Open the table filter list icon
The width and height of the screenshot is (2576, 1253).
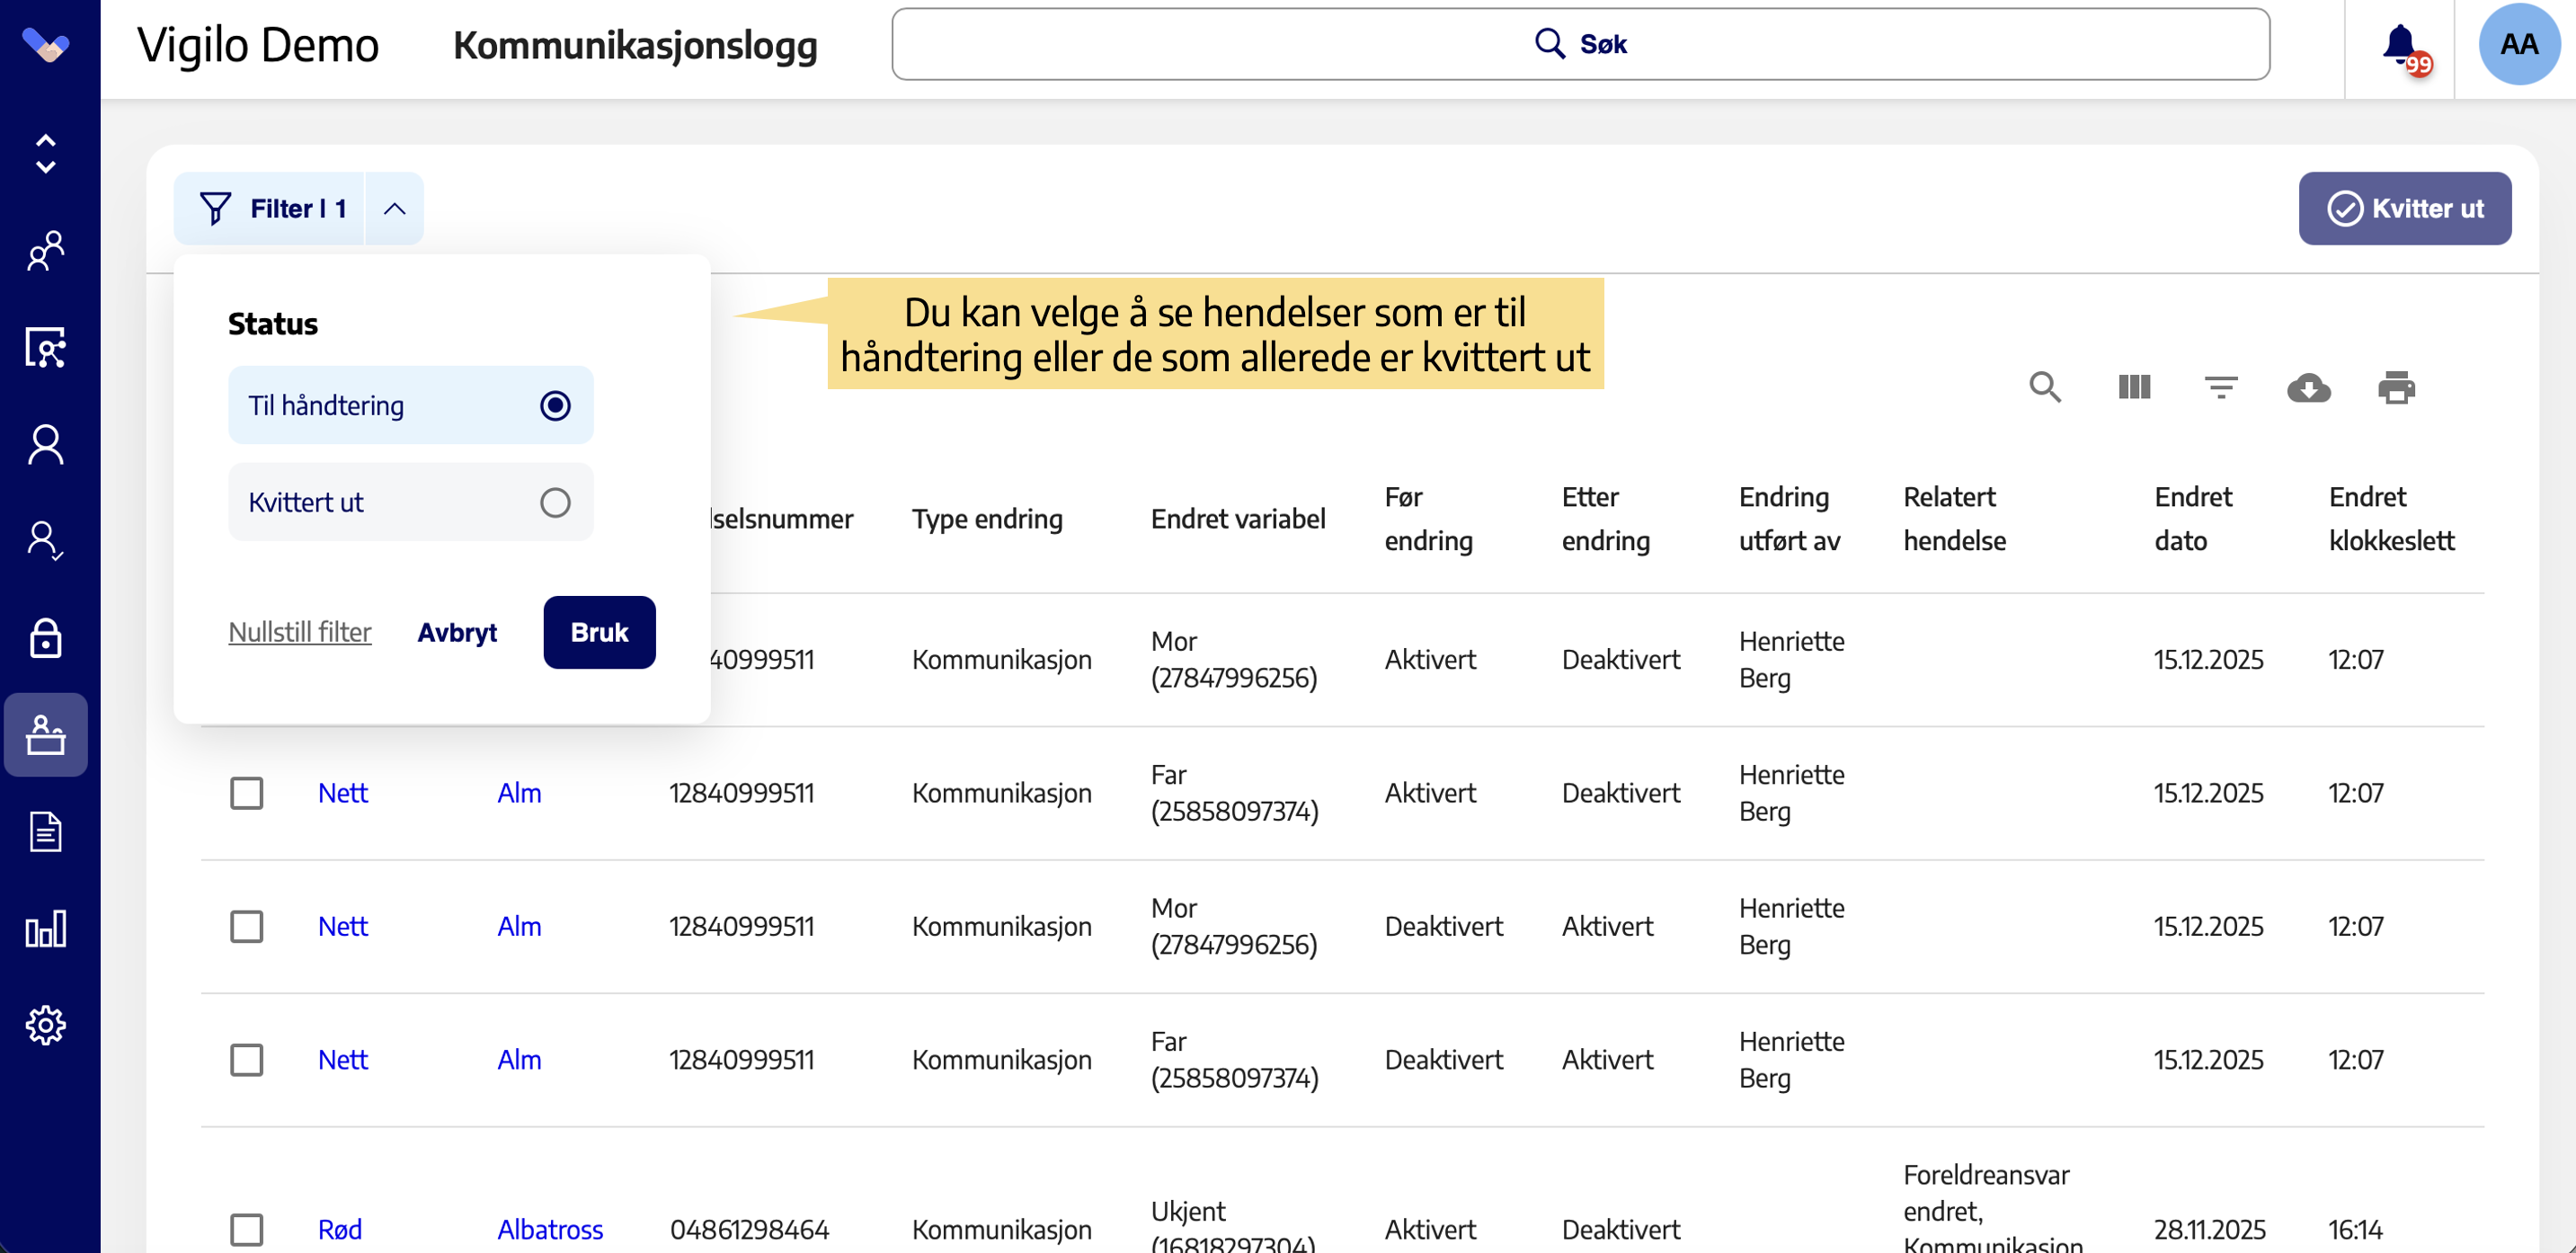click(2221, 387)
